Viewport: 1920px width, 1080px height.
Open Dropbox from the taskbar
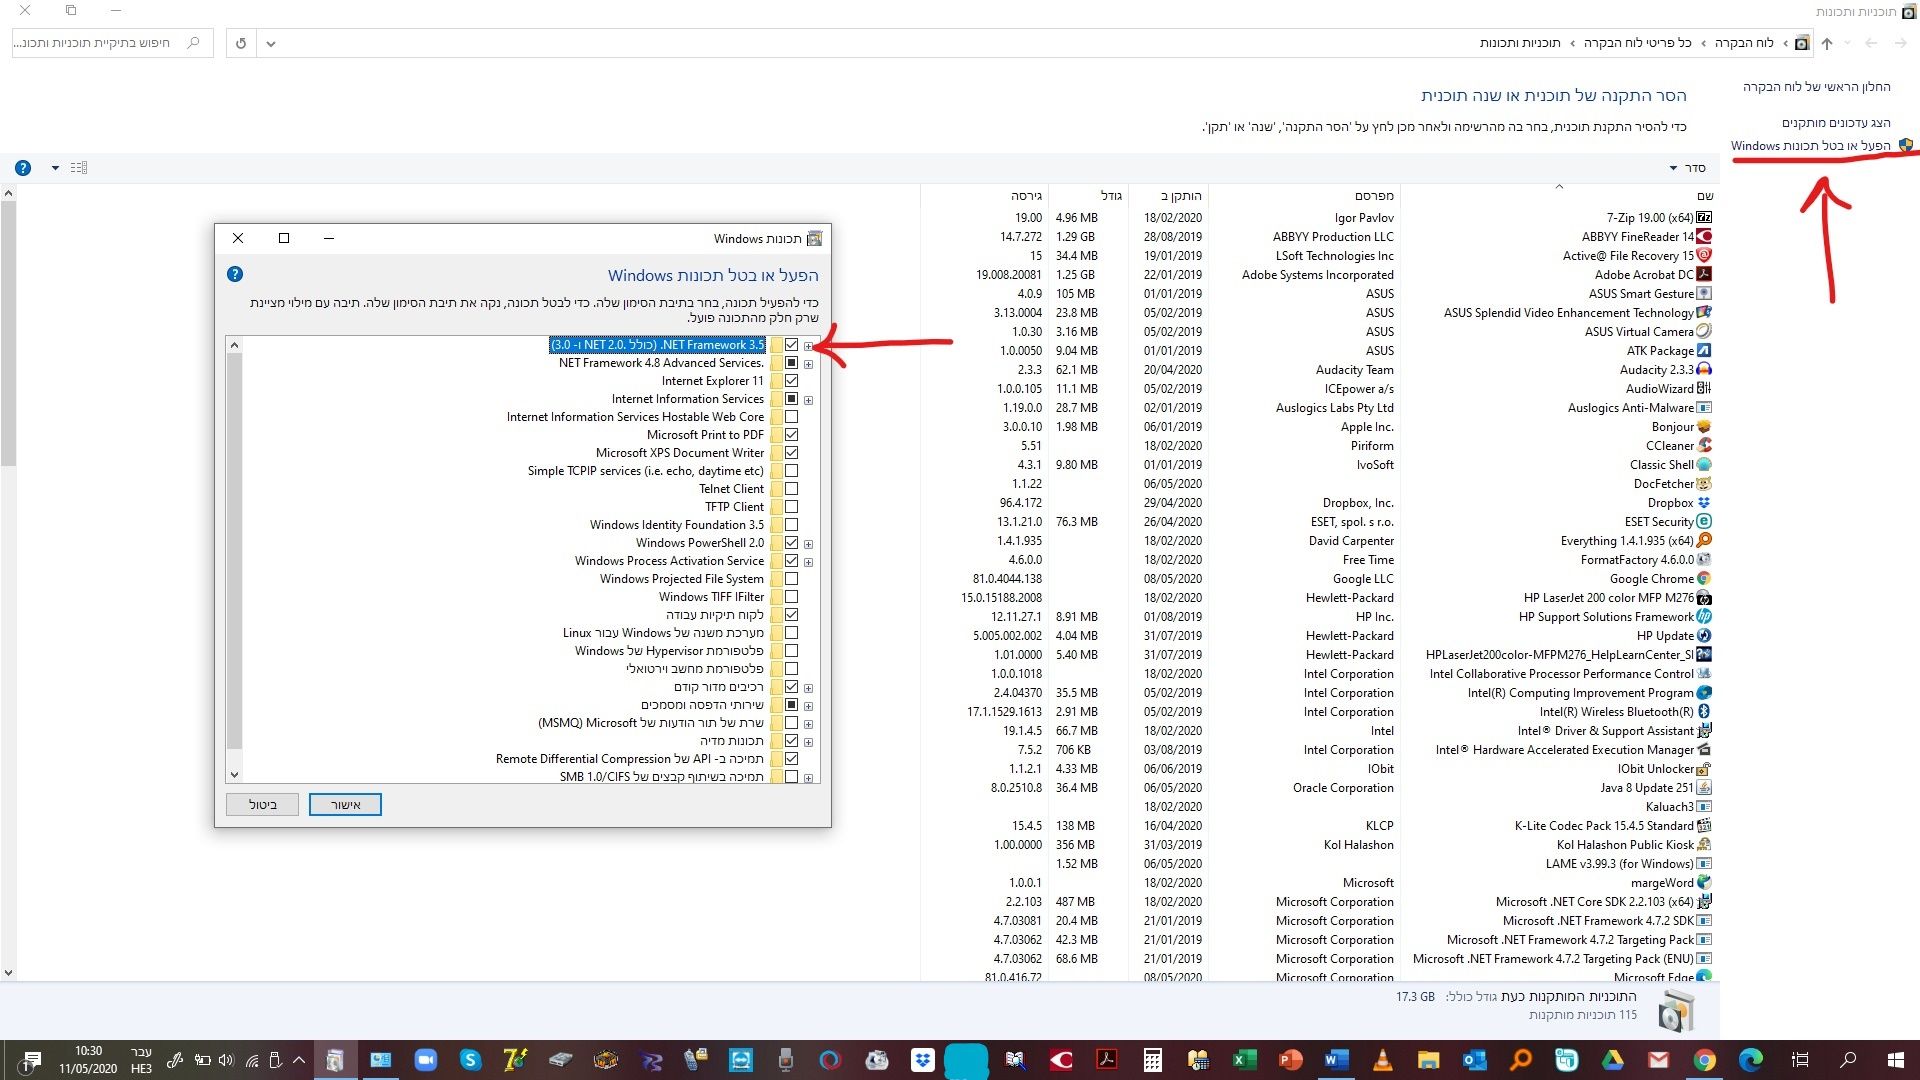click(x=922, y=1060)
